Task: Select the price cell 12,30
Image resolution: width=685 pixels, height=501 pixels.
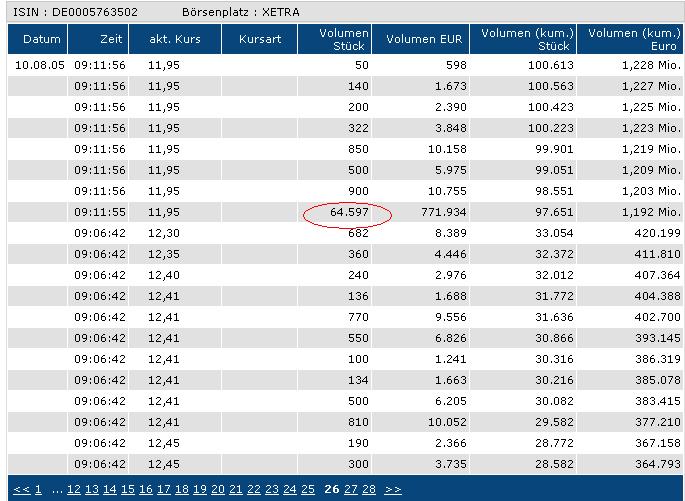Action: click(x=164, y=233)
